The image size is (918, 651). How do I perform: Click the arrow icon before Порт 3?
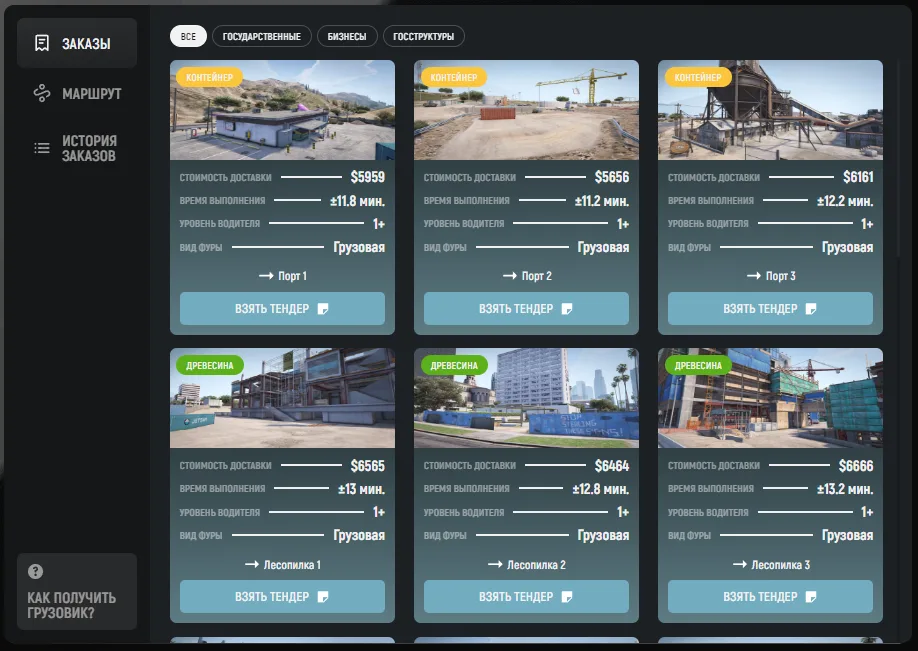click(x=754, y=276)
